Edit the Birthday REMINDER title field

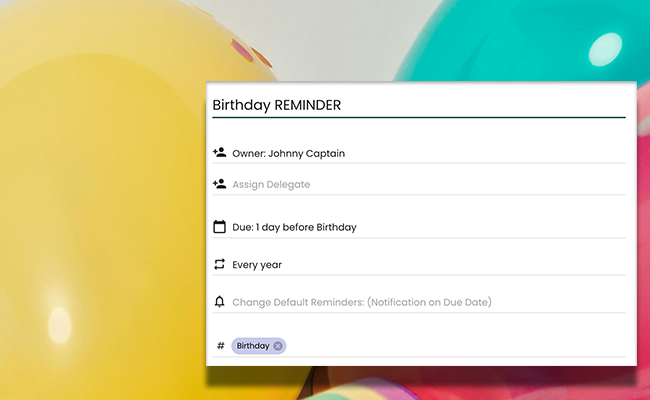pos(419,105)
